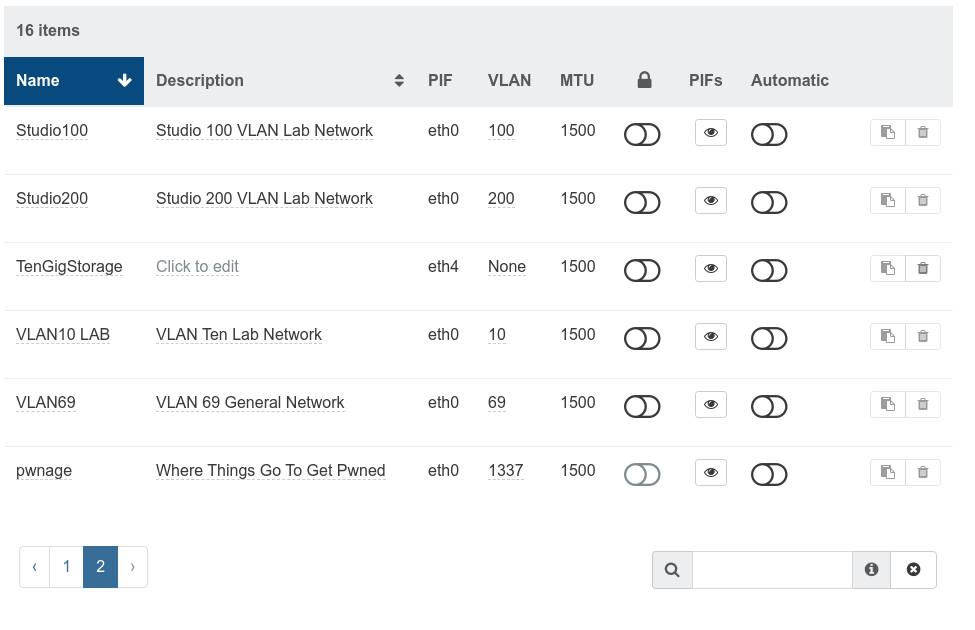
Task: Go to next page with right chevron
Action: click(x=132, y=567)
